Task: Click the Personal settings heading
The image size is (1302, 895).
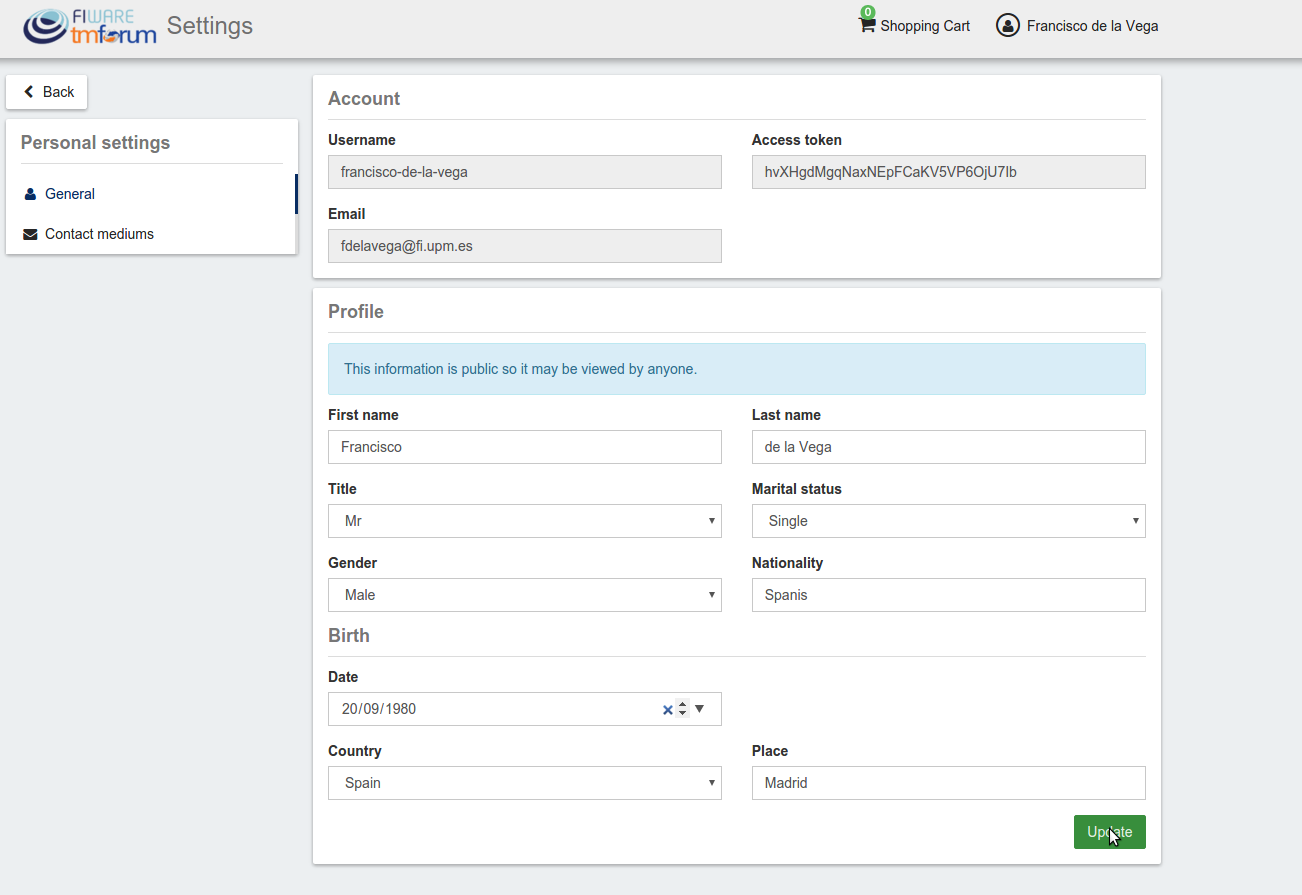Action: click(95, 143)
